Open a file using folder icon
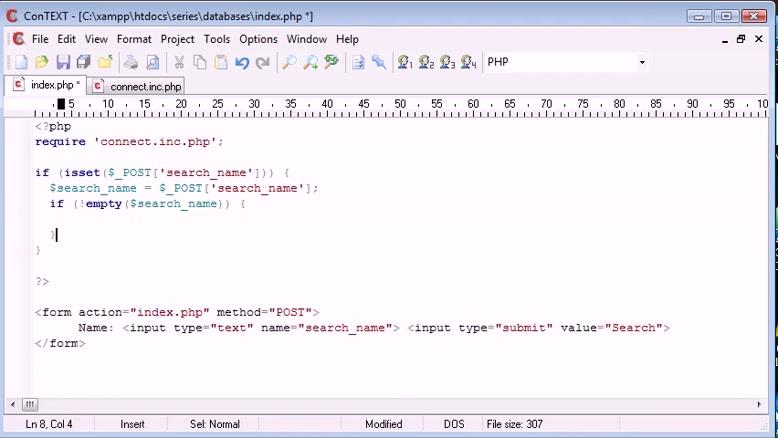This screenshot has width=778, height=438. point(42,62)
